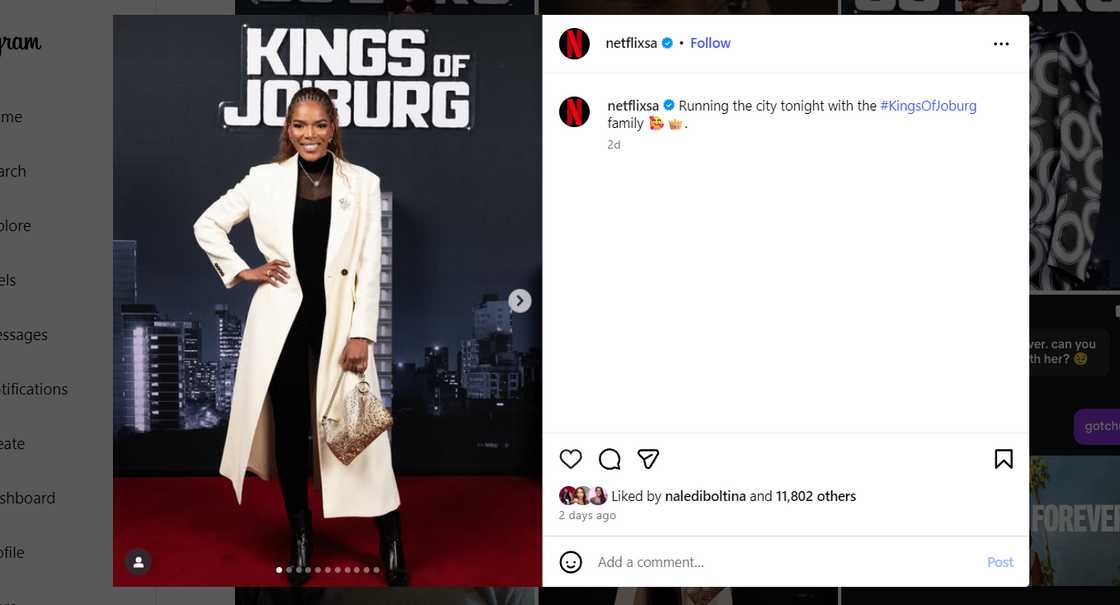Open more options three-dot menu

click(x=1001, y=44)
